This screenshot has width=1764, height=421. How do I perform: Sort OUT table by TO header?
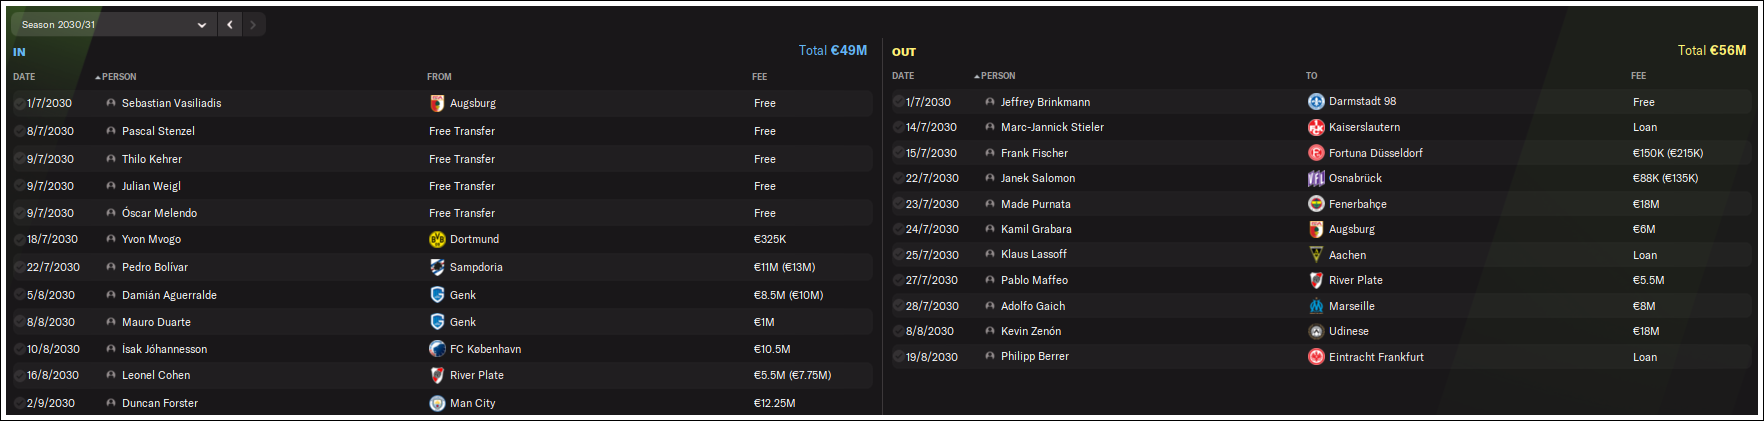[1311, 76]
